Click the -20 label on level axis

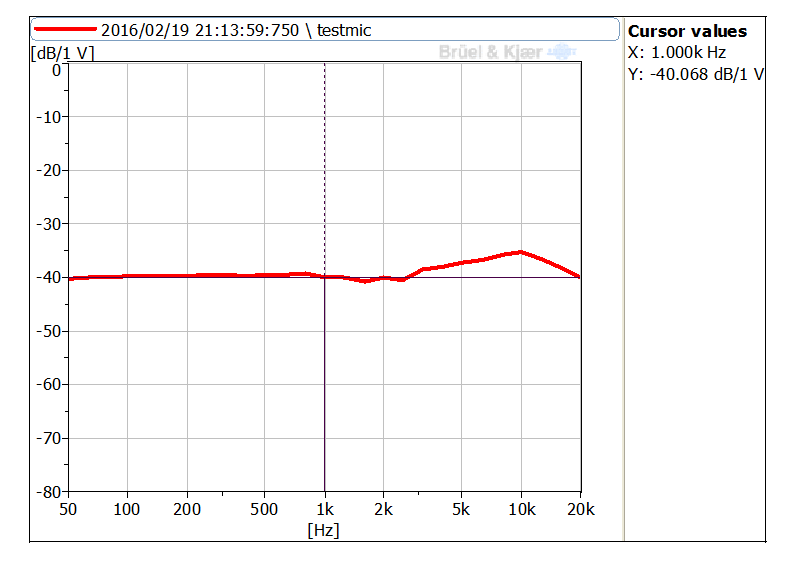49,170
